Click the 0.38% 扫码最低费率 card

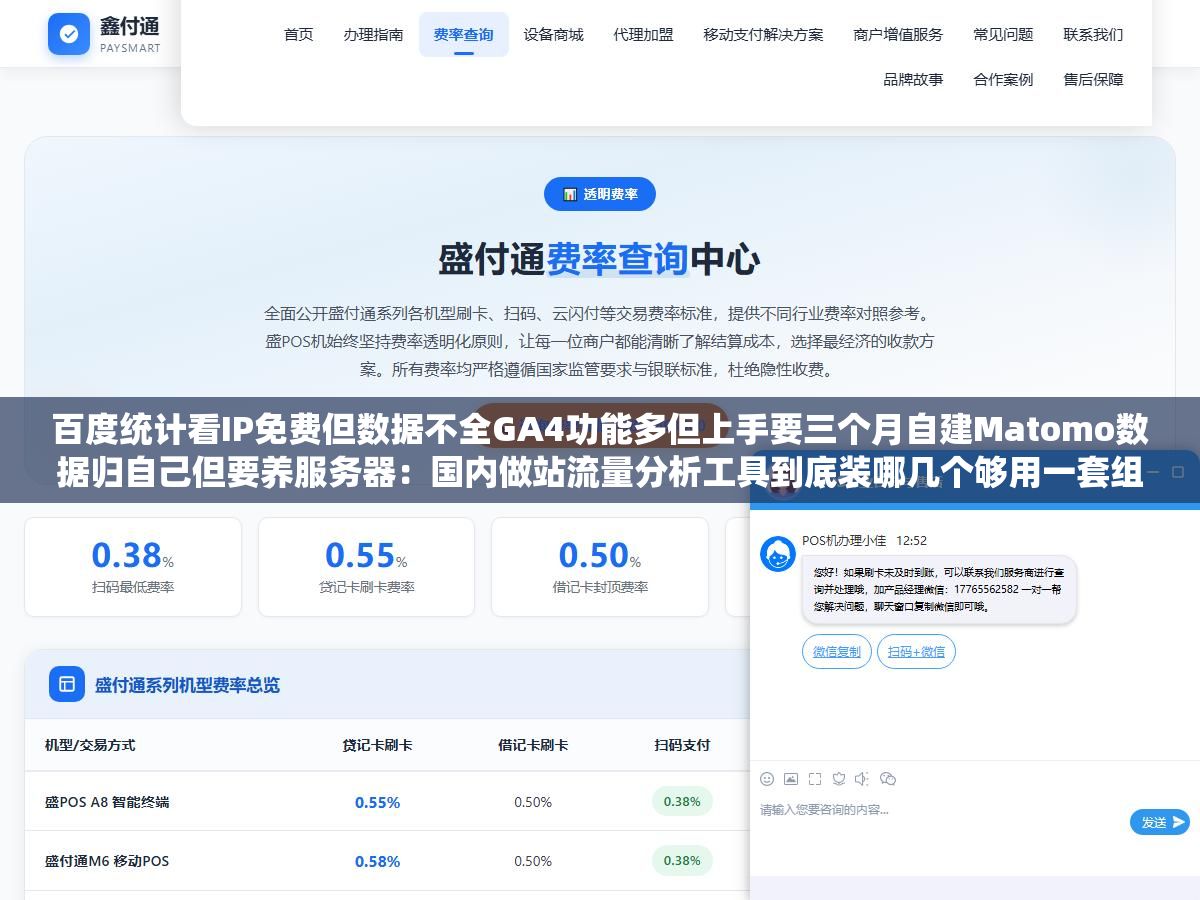pyautogui.click(x=133, y=567)
